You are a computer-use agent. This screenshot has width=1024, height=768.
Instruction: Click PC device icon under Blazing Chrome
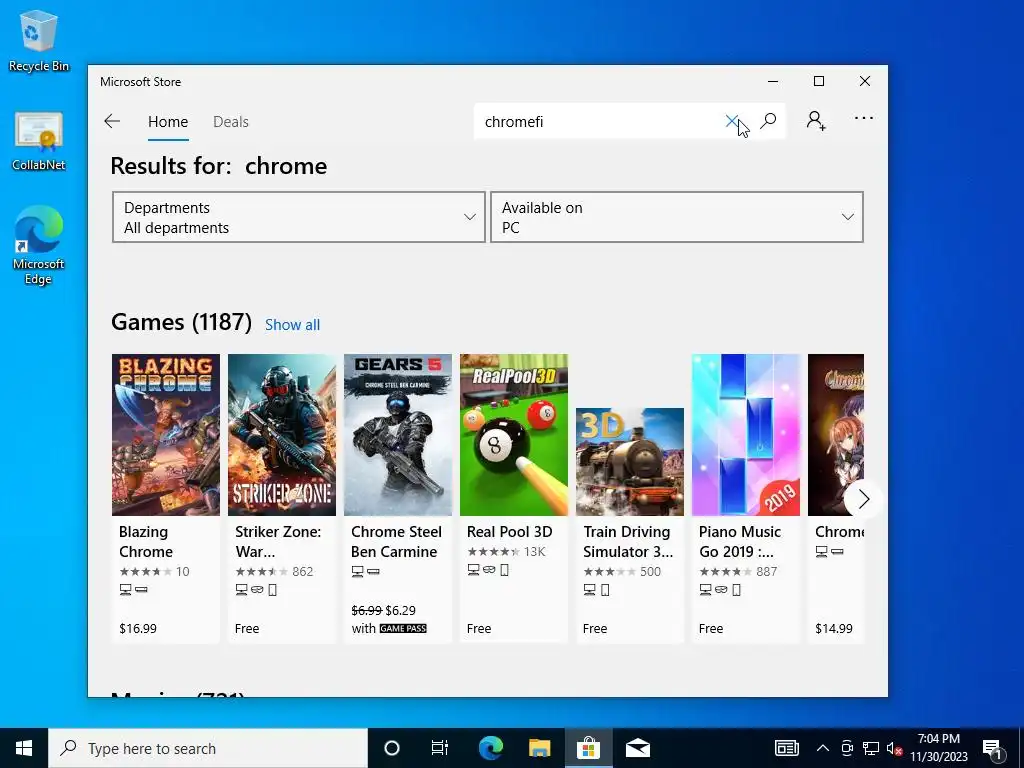(x=125, y=590)
